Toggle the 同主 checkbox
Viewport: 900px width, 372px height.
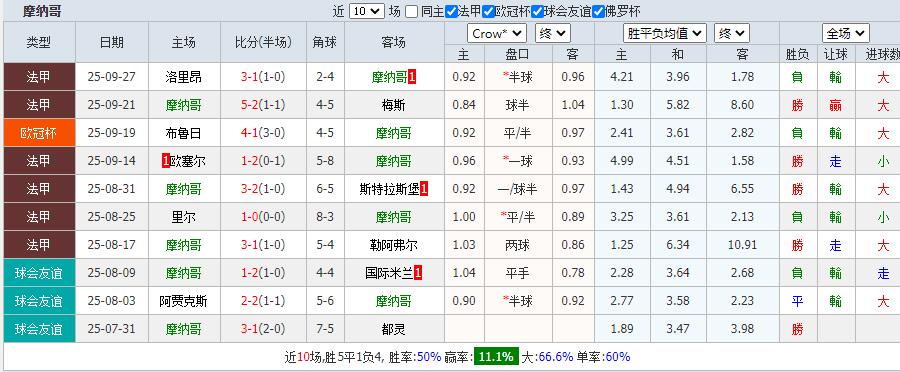pyautogui.click(x=411, y=11)
